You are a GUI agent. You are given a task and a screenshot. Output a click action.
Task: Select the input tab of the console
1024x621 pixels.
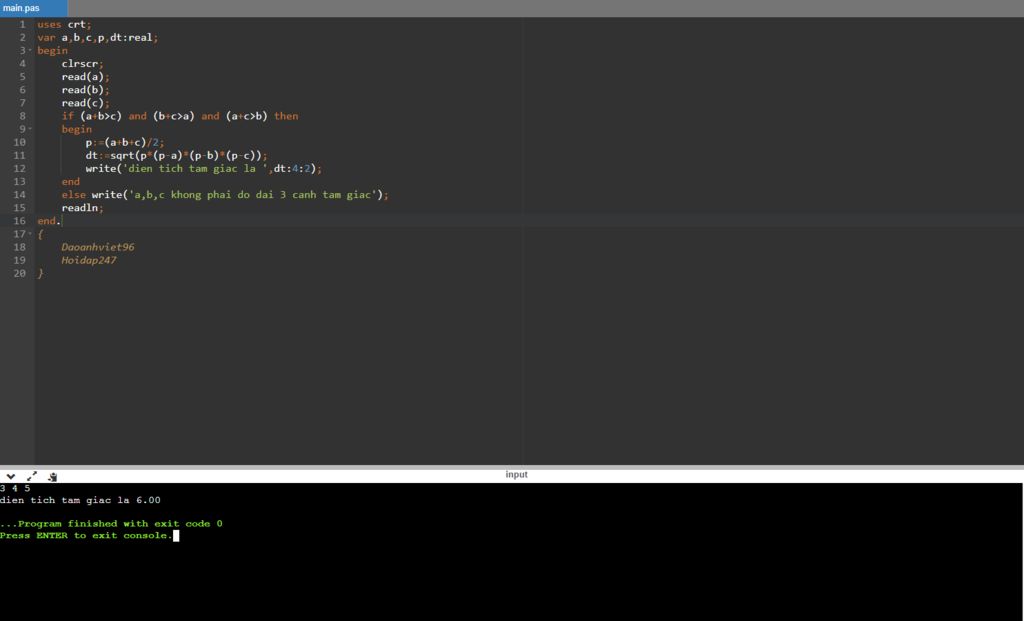click(x=516, y=475)
